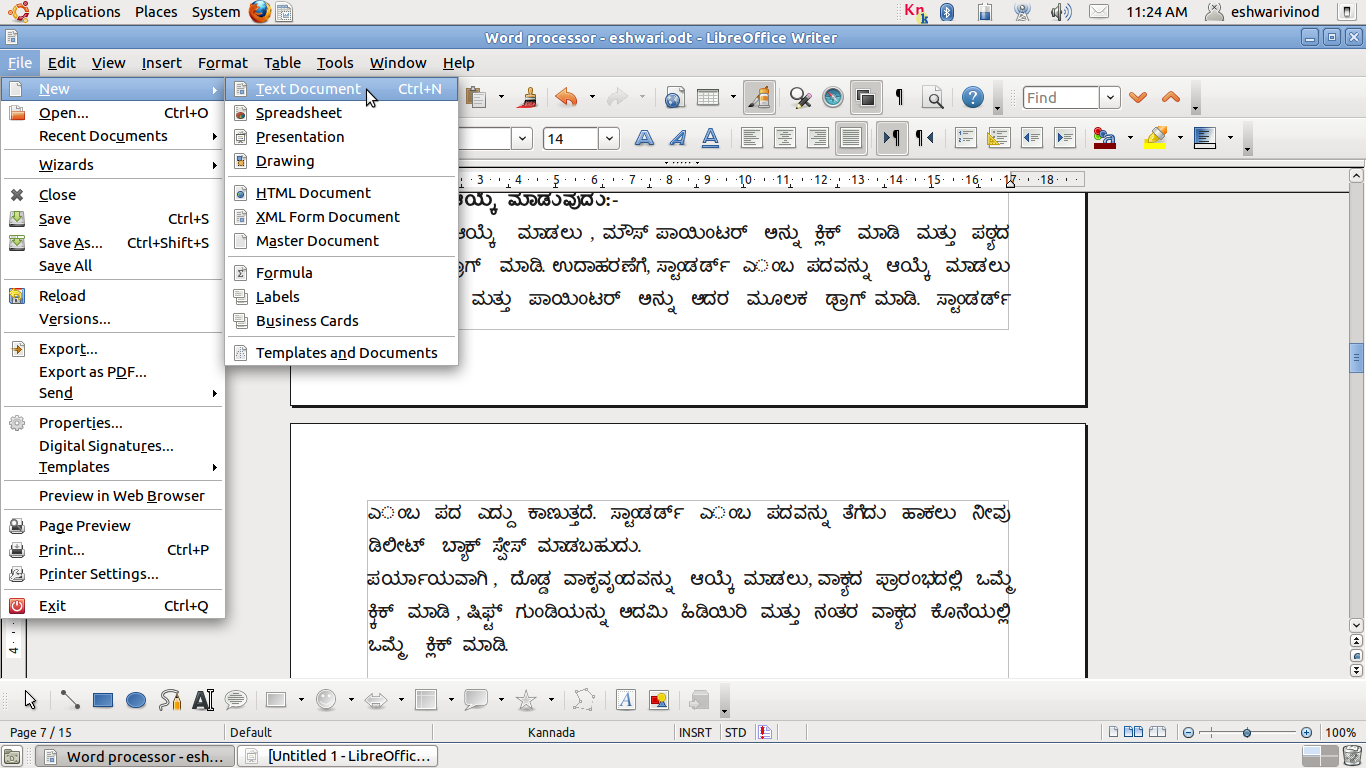Click the Format Paintbrush icon
The height and width of the screenshot is (768, 1366).
click(529, 97)
